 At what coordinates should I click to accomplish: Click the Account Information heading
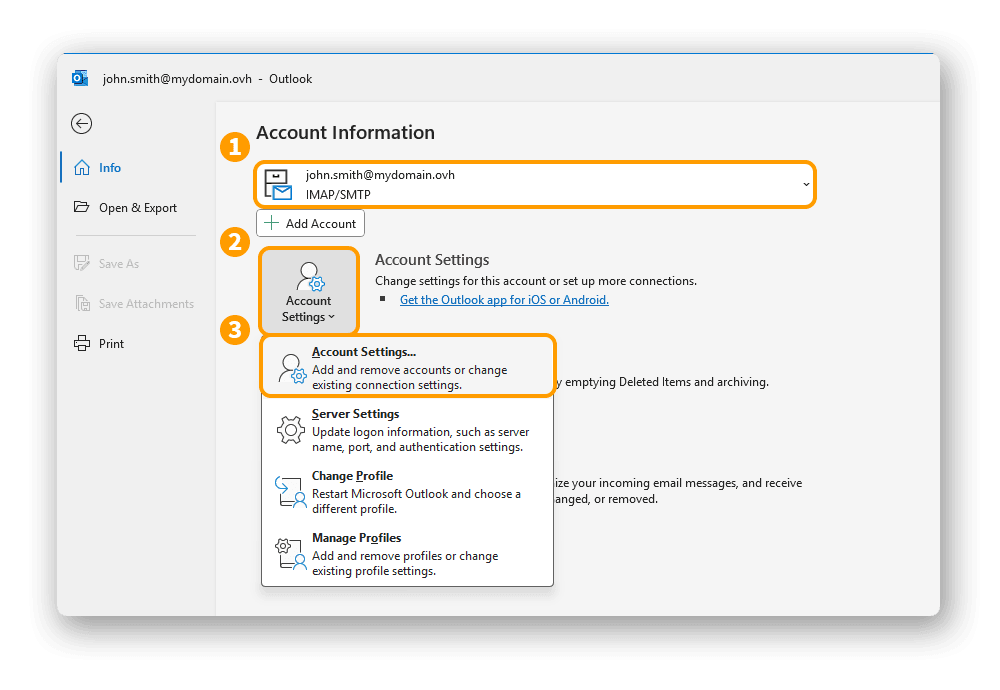point(346,133)
